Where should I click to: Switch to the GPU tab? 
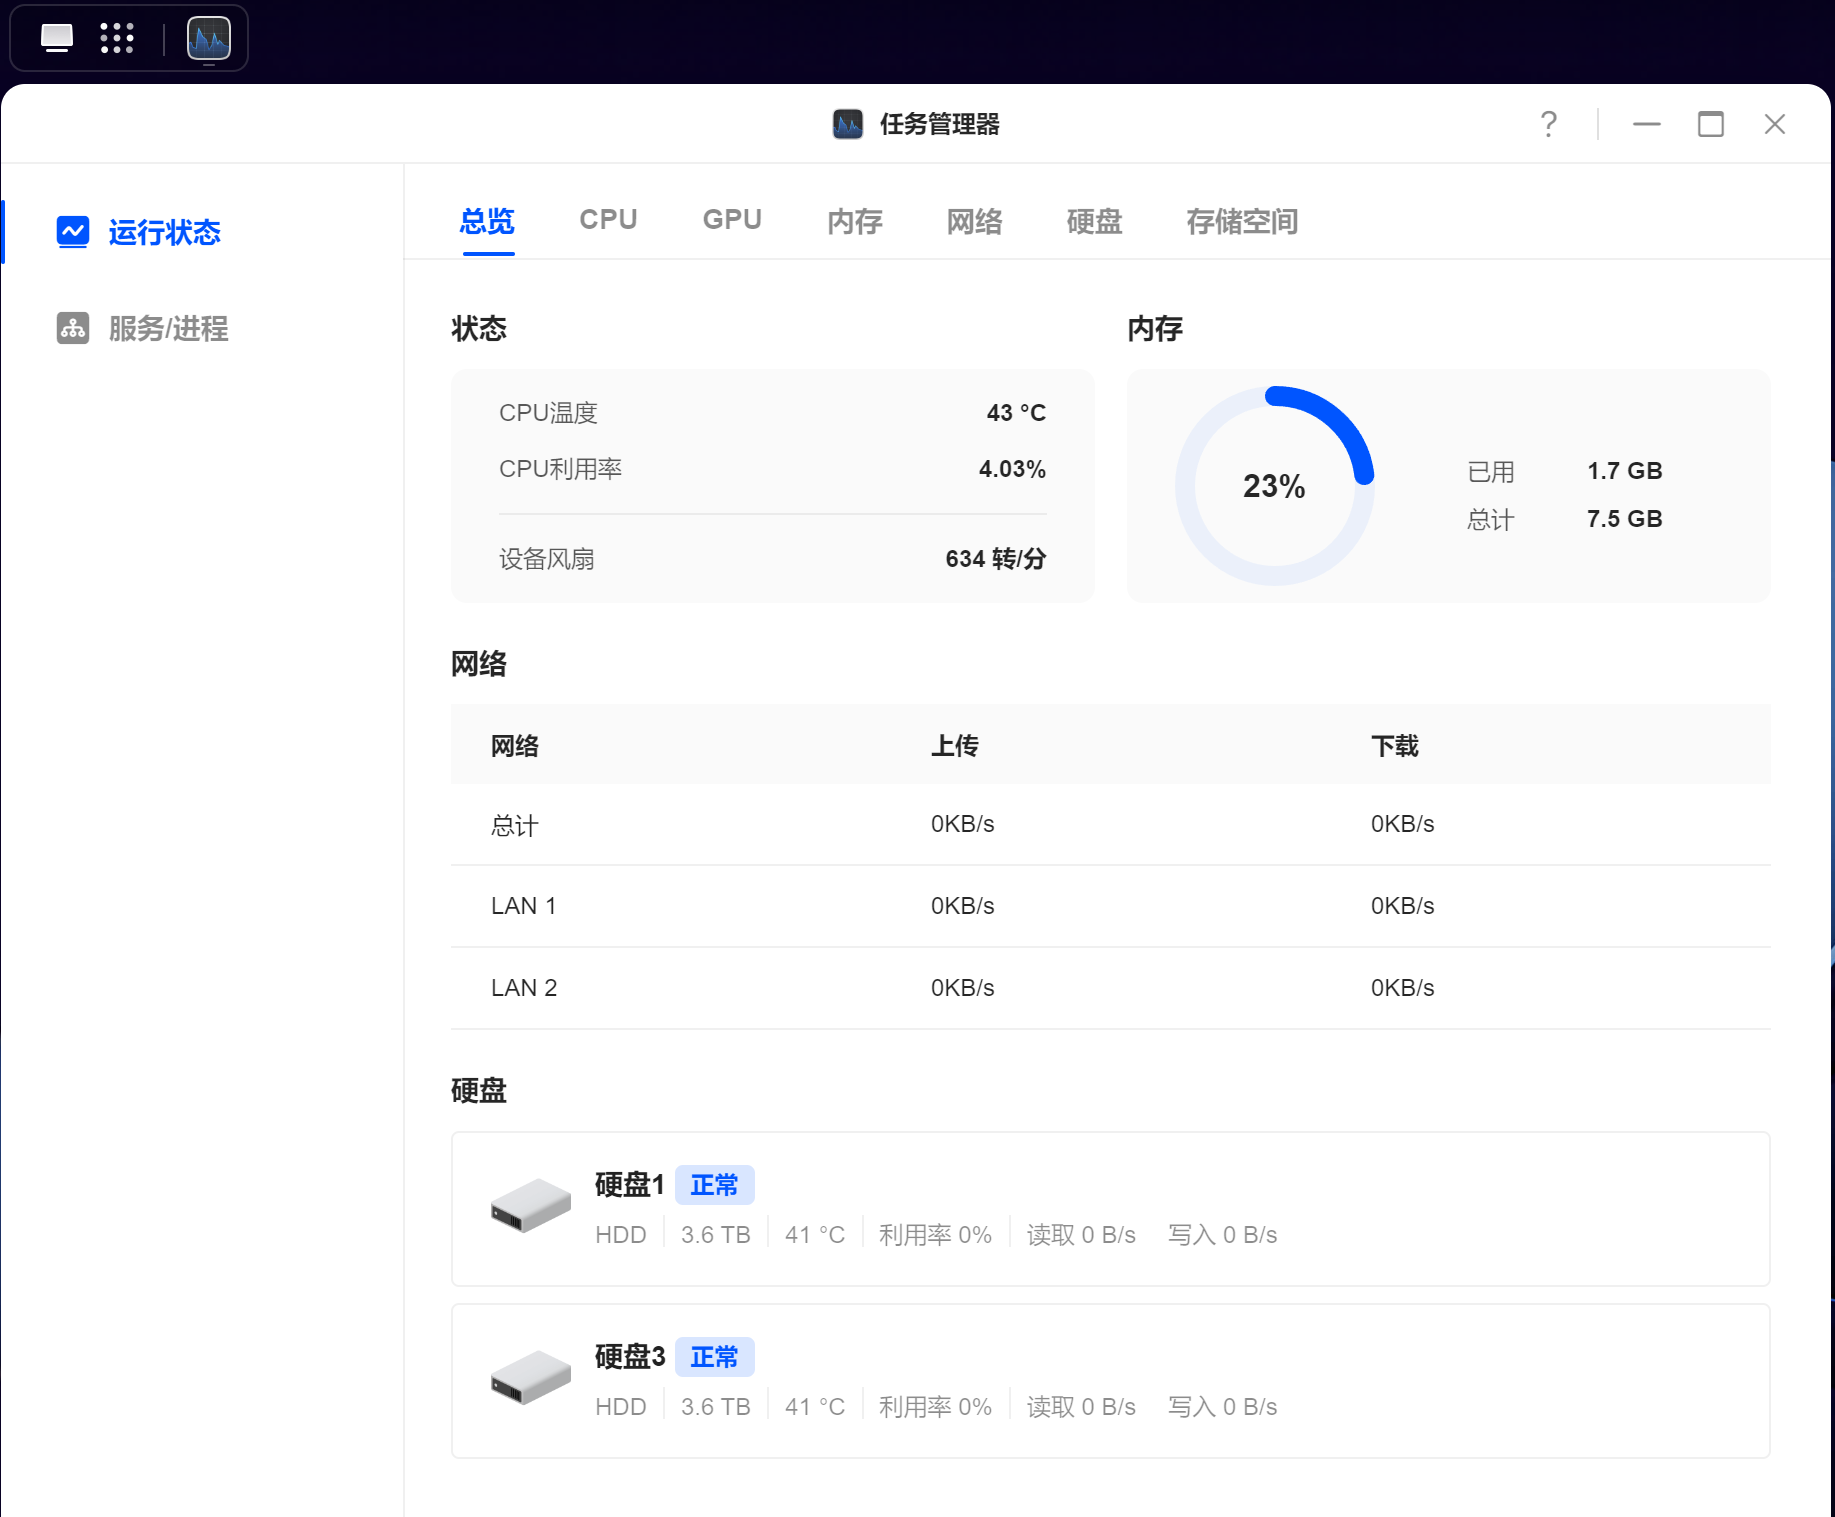[x=732, y=220]
